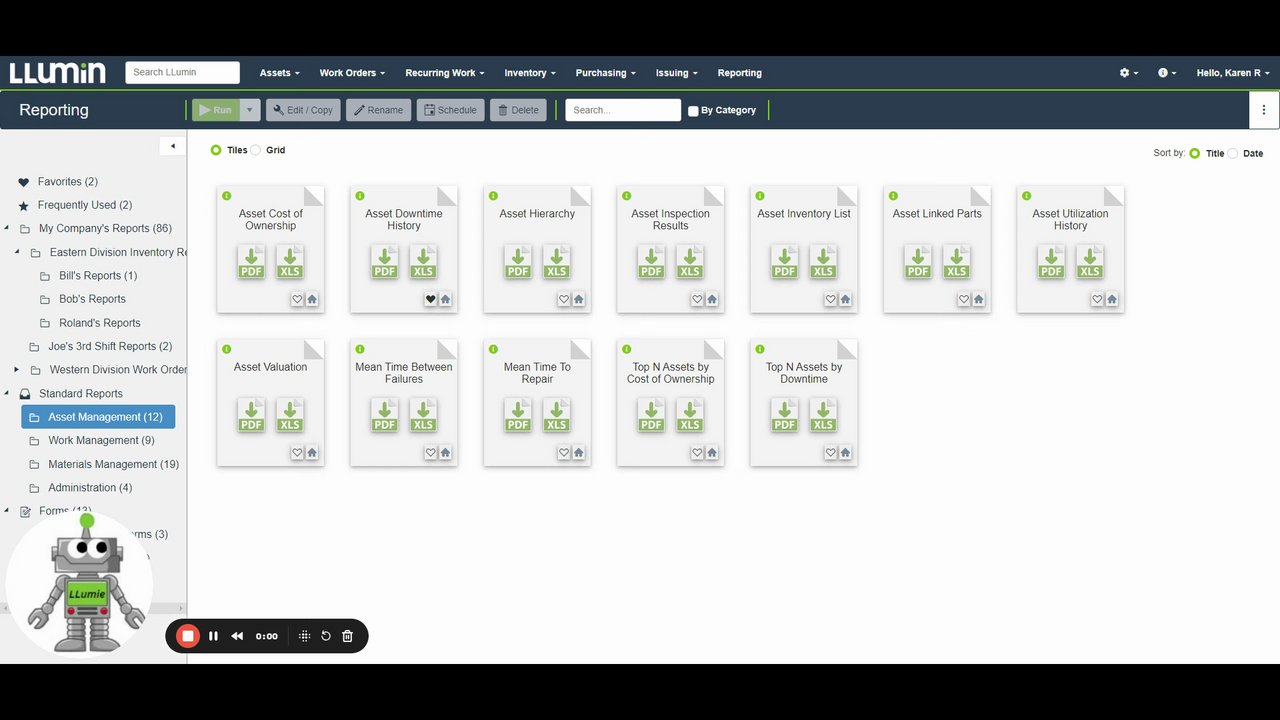The image size is (1280, 720).
Task: Open the Issuing menu
Action: click(676, 73)
